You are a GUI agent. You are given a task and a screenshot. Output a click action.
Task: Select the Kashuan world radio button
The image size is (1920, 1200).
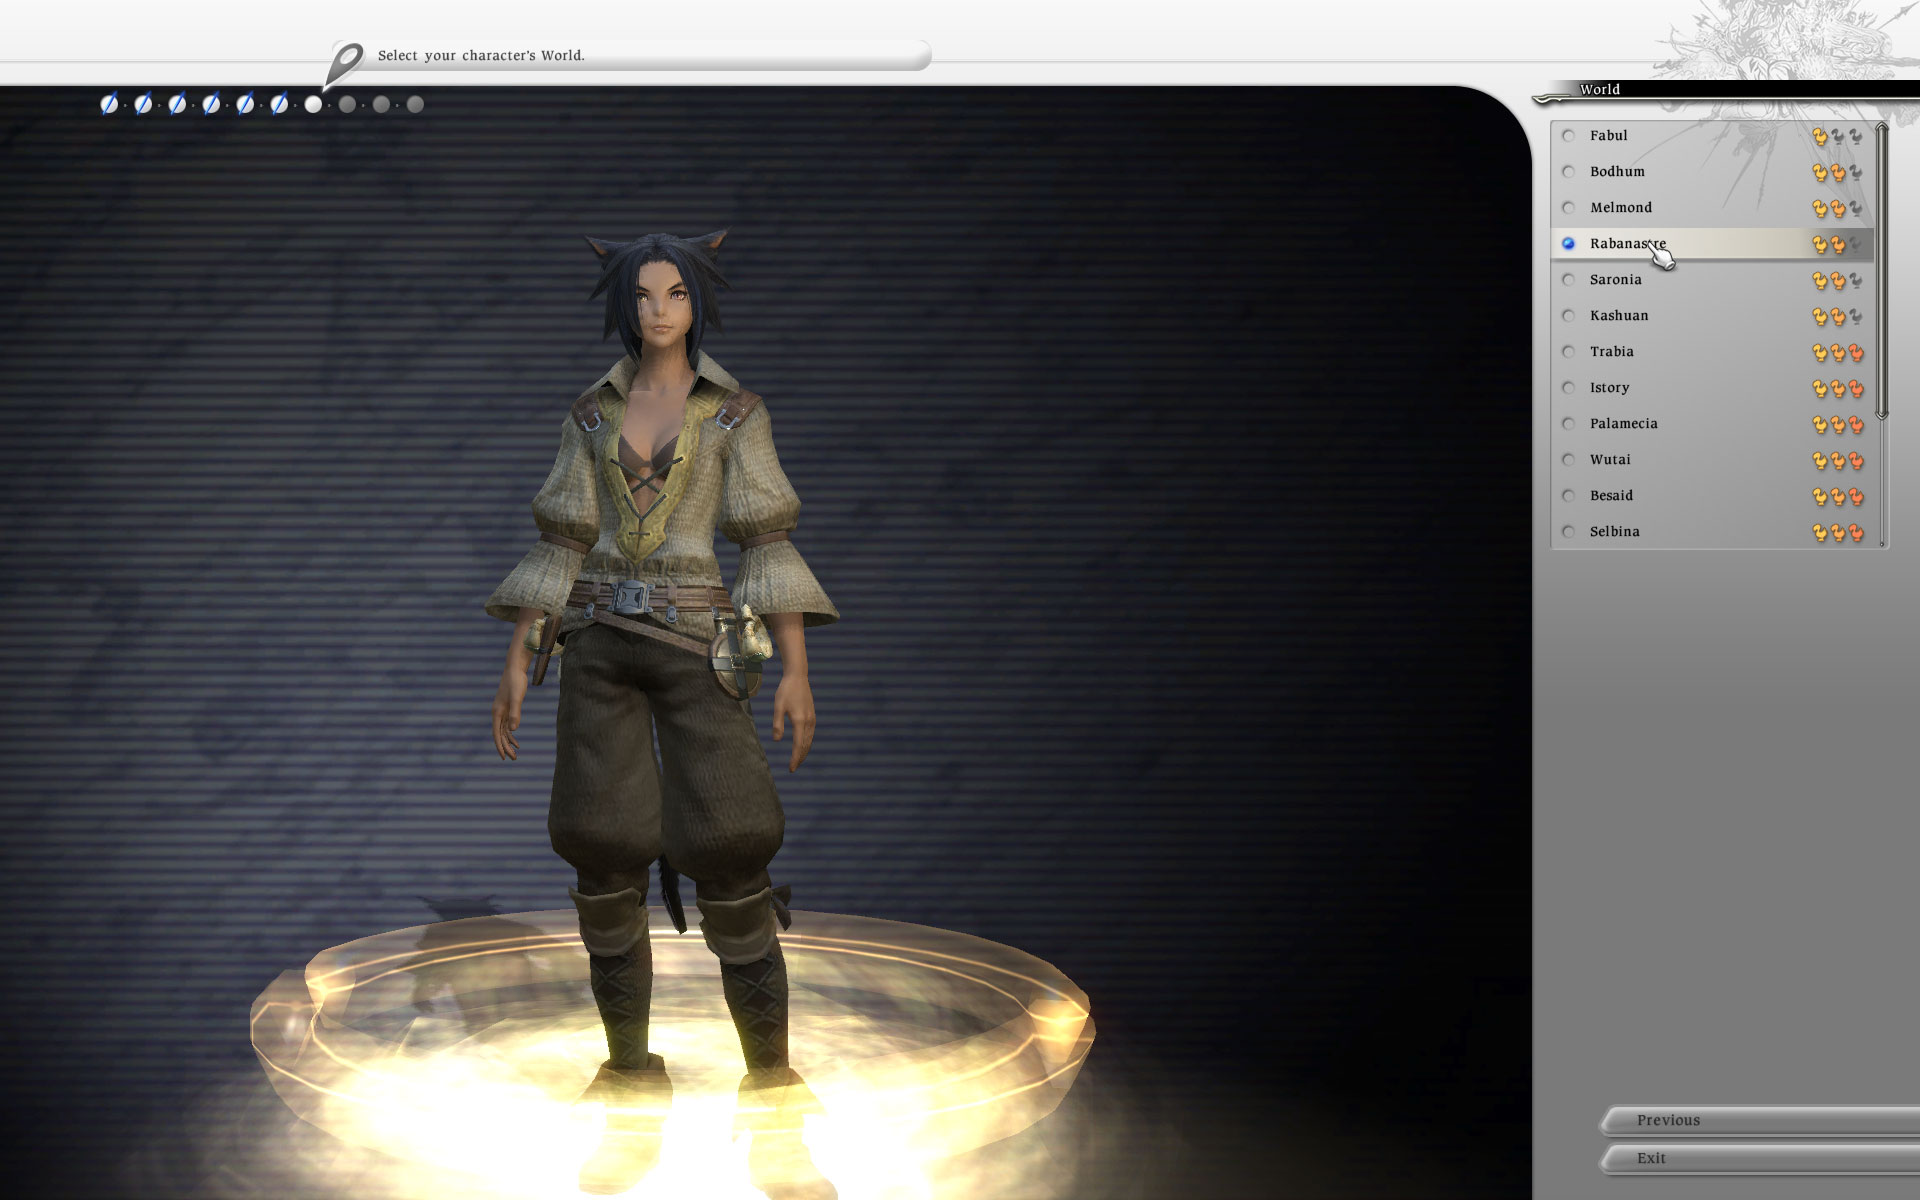tap(1568, 316)
